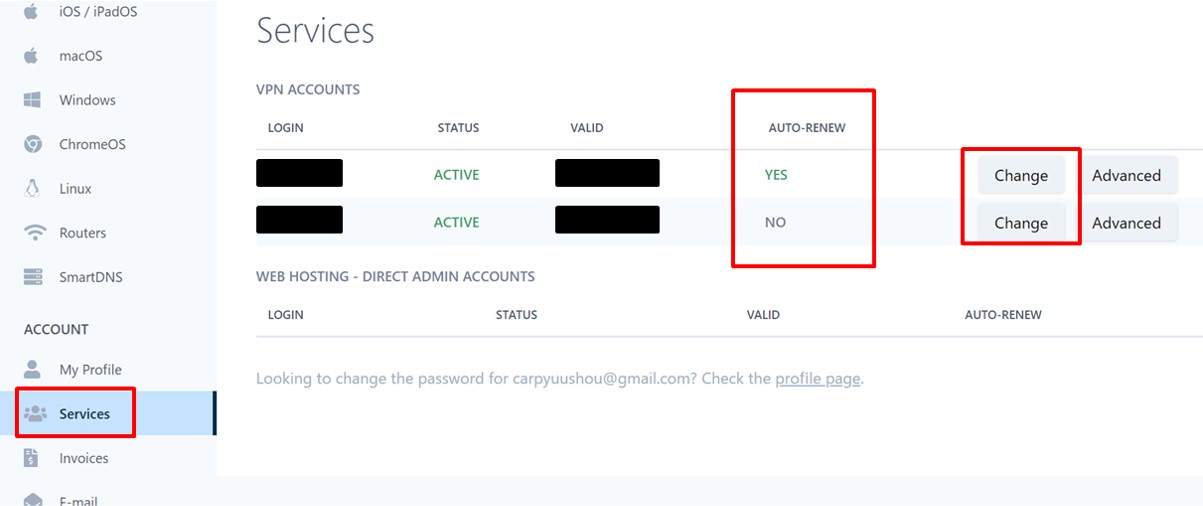Click Change for the auto-renew NO account

click(1020, 223)
